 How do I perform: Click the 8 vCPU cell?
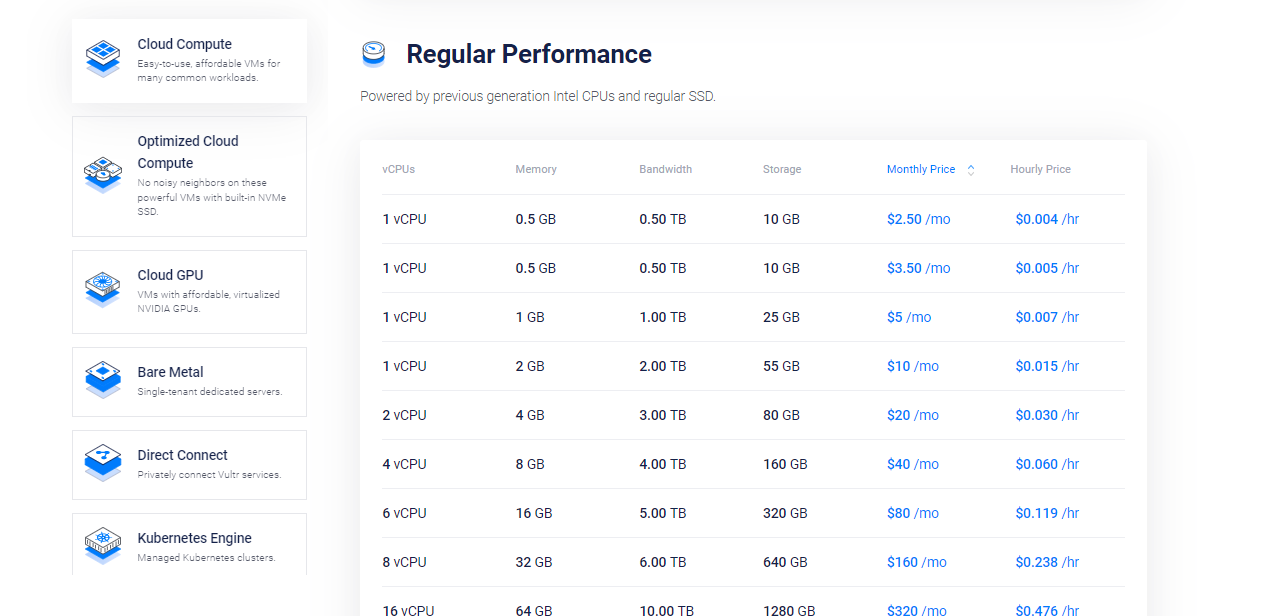click(x=404, y=562)
